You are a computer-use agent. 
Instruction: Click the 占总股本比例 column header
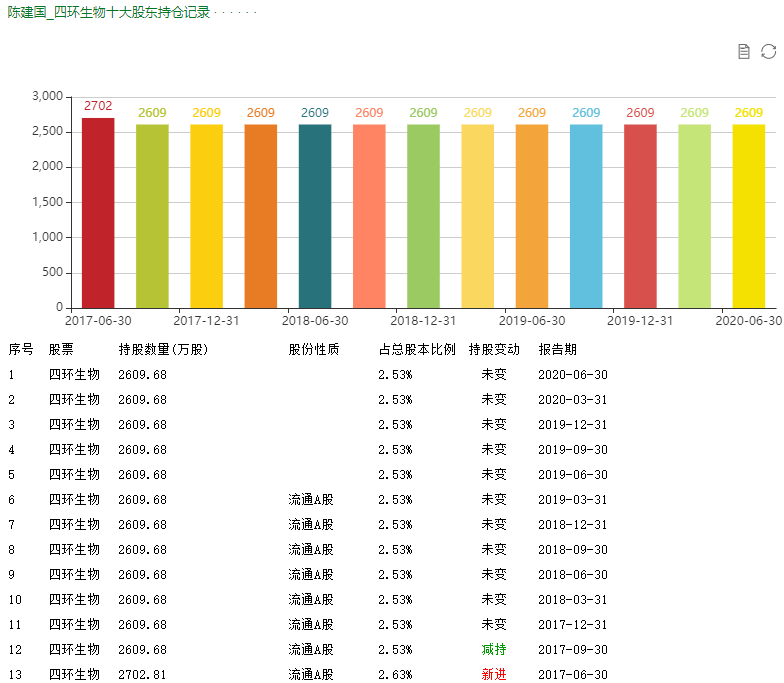tap(417, 349)
